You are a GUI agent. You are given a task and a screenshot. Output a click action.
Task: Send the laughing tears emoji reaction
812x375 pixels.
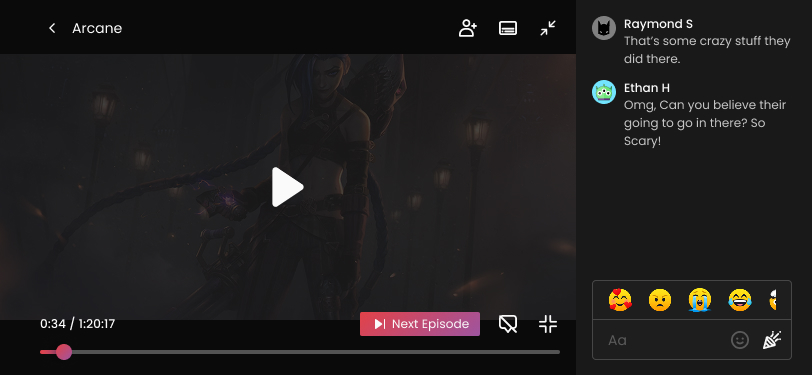pos(740,299)
